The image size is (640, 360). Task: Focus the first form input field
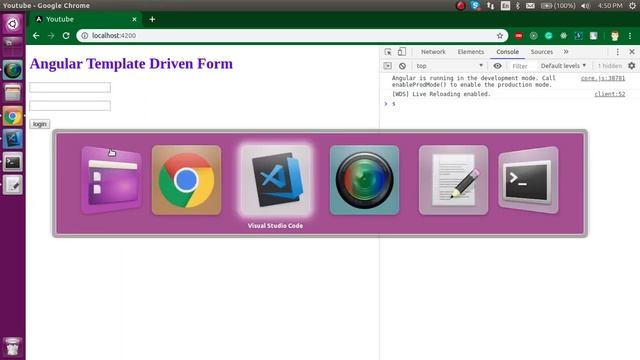pos(70,87)
